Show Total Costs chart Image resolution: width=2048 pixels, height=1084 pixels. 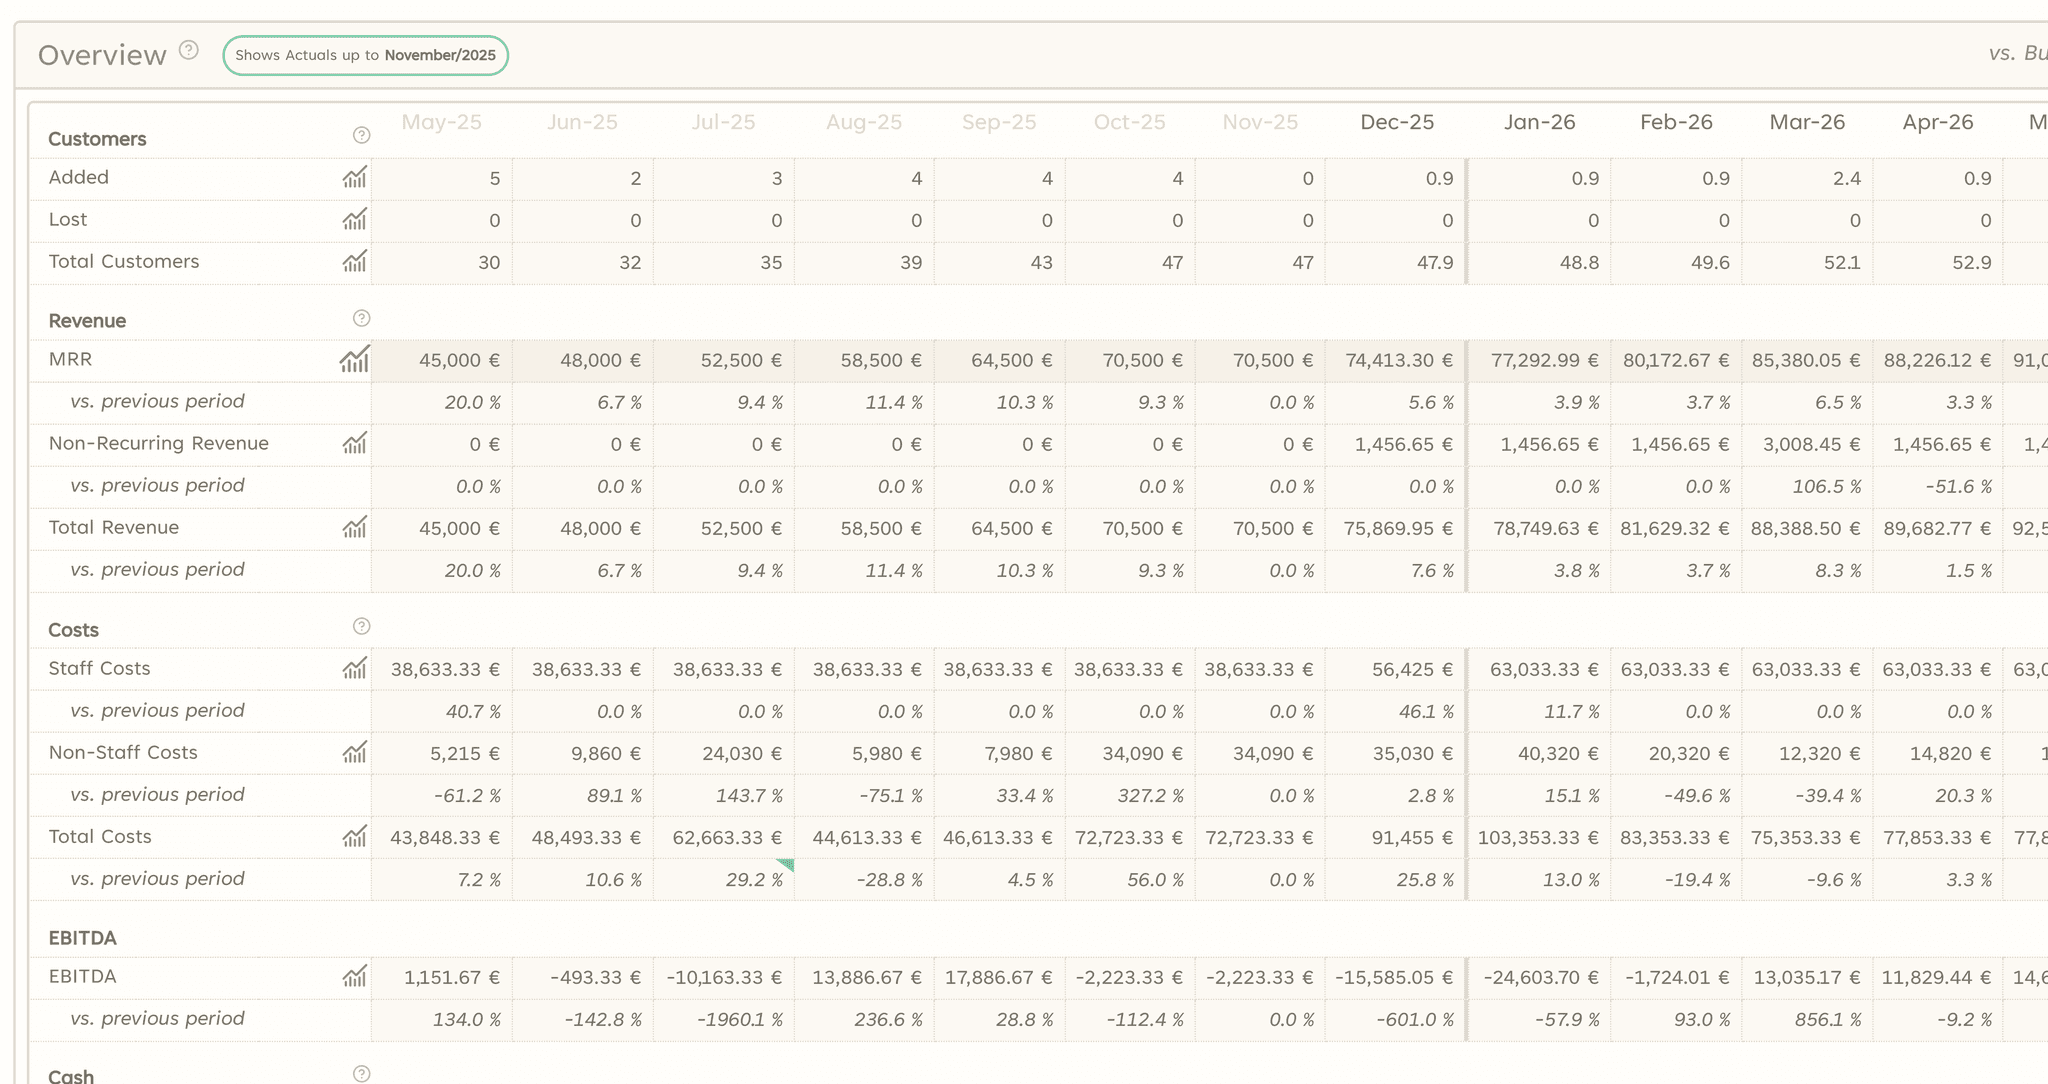coord(355,837)
